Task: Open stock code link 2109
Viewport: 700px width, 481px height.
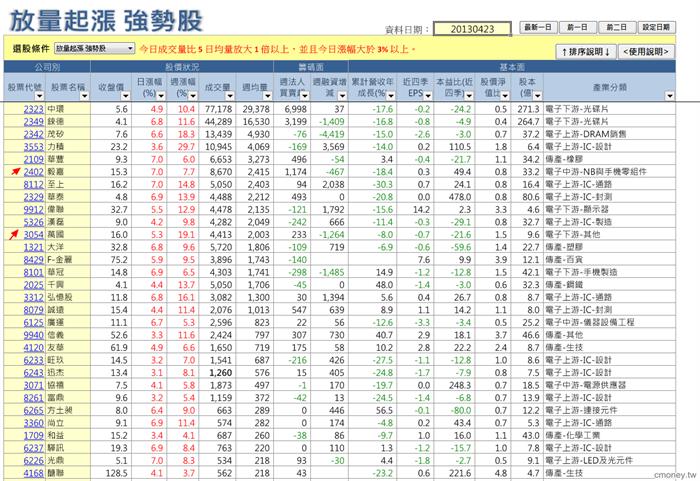Action: pyautogui.click(x=33, y=159)
